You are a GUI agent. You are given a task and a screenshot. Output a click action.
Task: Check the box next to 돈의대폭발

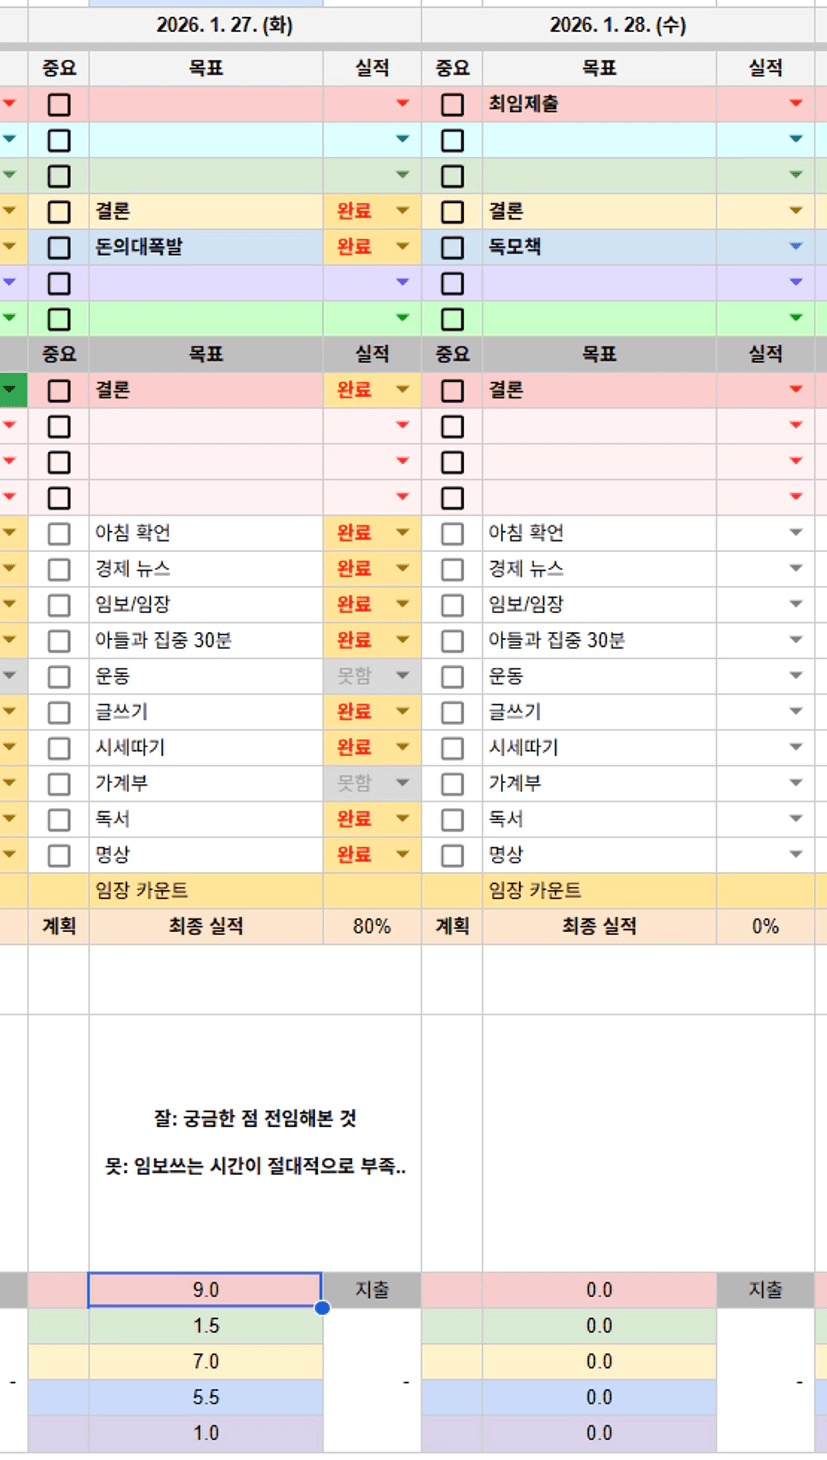[x=59, y=247]
